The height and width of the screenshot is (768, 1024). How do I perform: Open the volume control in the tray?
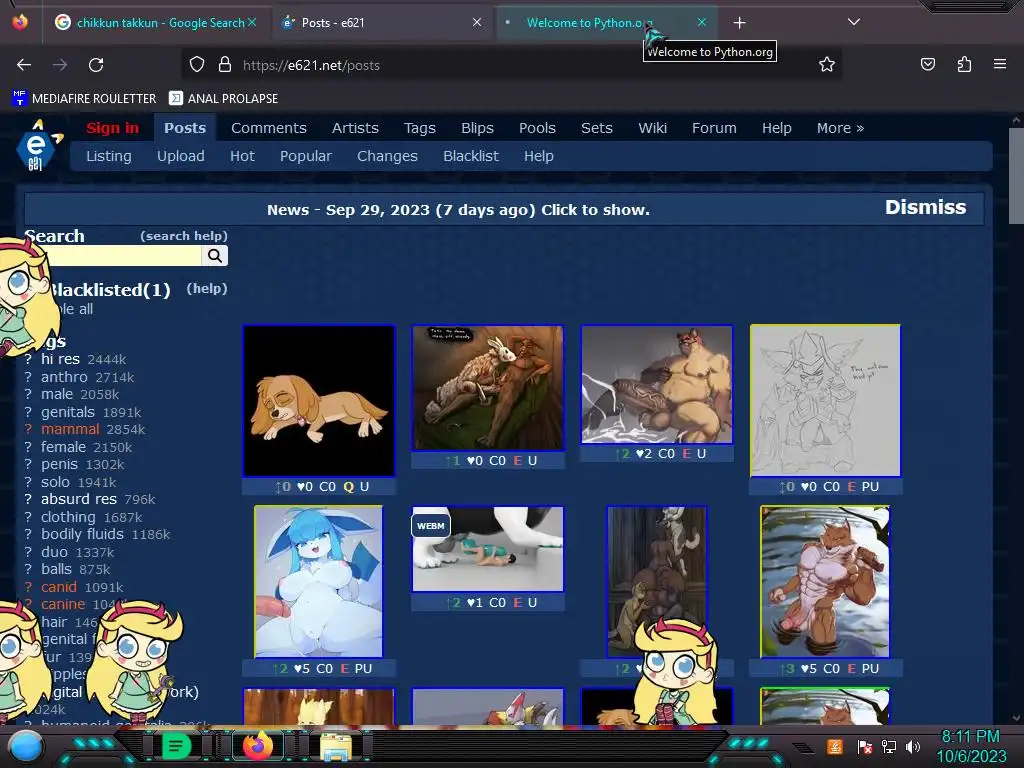tap(913, 746)
